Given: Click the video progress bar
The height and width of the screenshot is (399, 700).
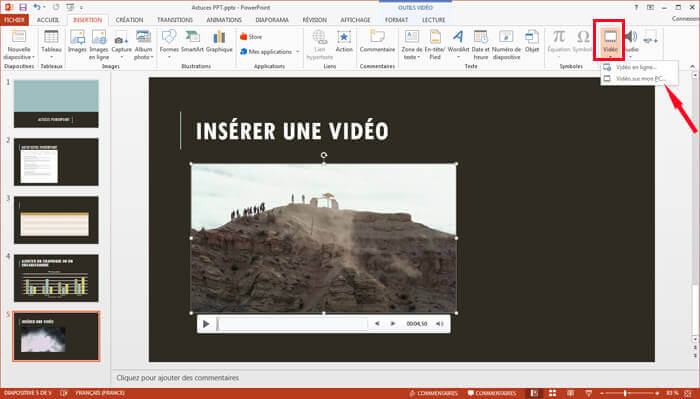Looking at the screenshot, I should tap(292, 324).
